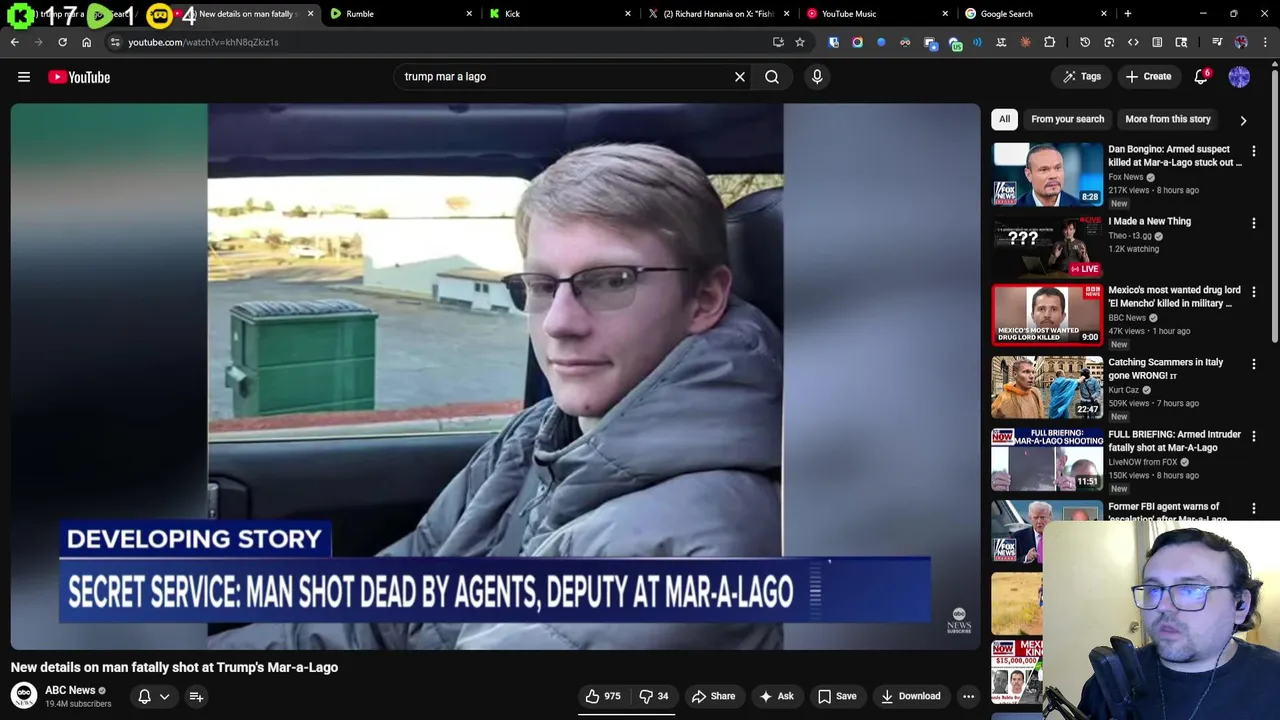This screenshot has width=1280, height=720.
Task: Select the From your search chip
Action: [x=1068, y=119]
